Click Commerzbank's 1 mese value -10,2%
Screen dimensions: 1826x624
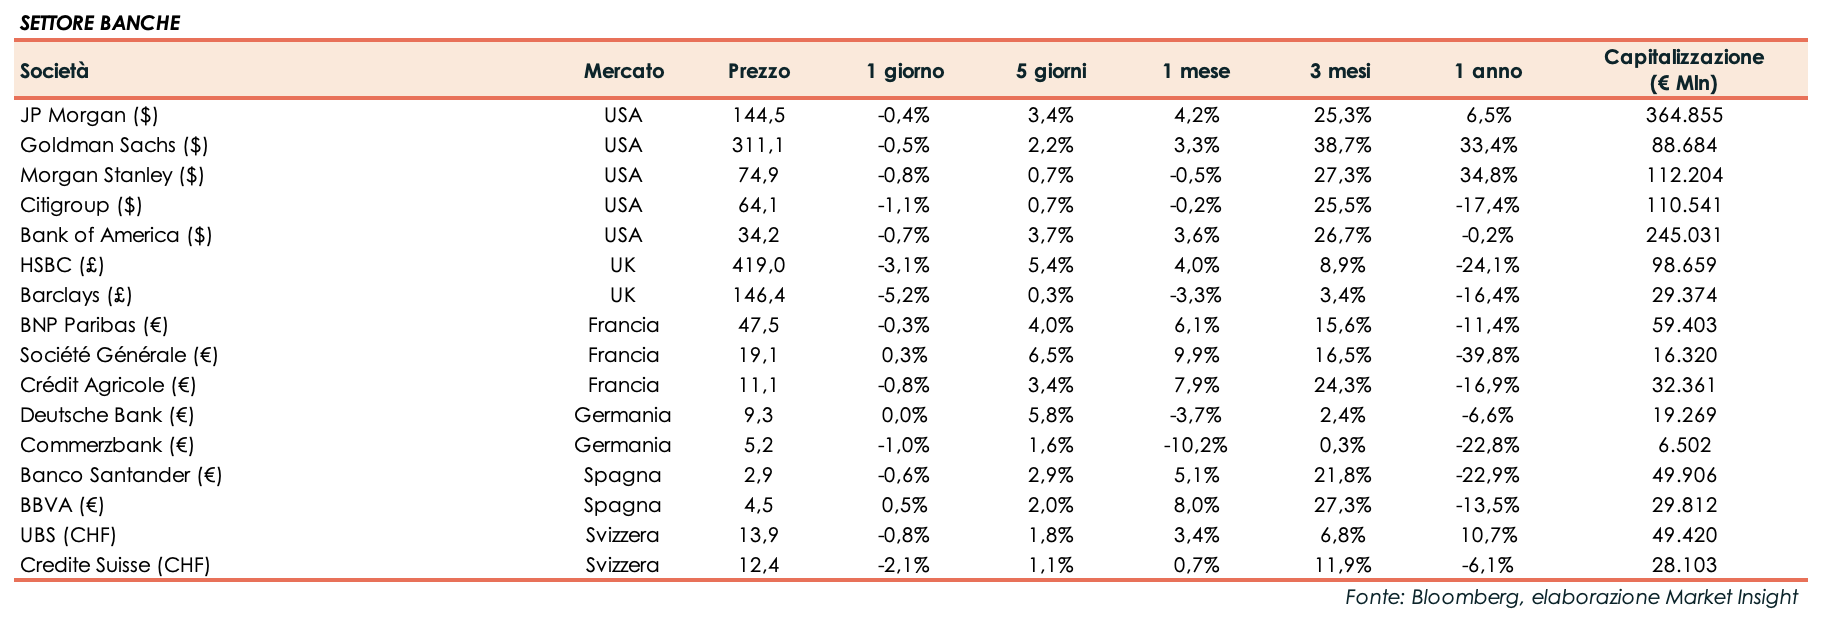[1196, 445]
